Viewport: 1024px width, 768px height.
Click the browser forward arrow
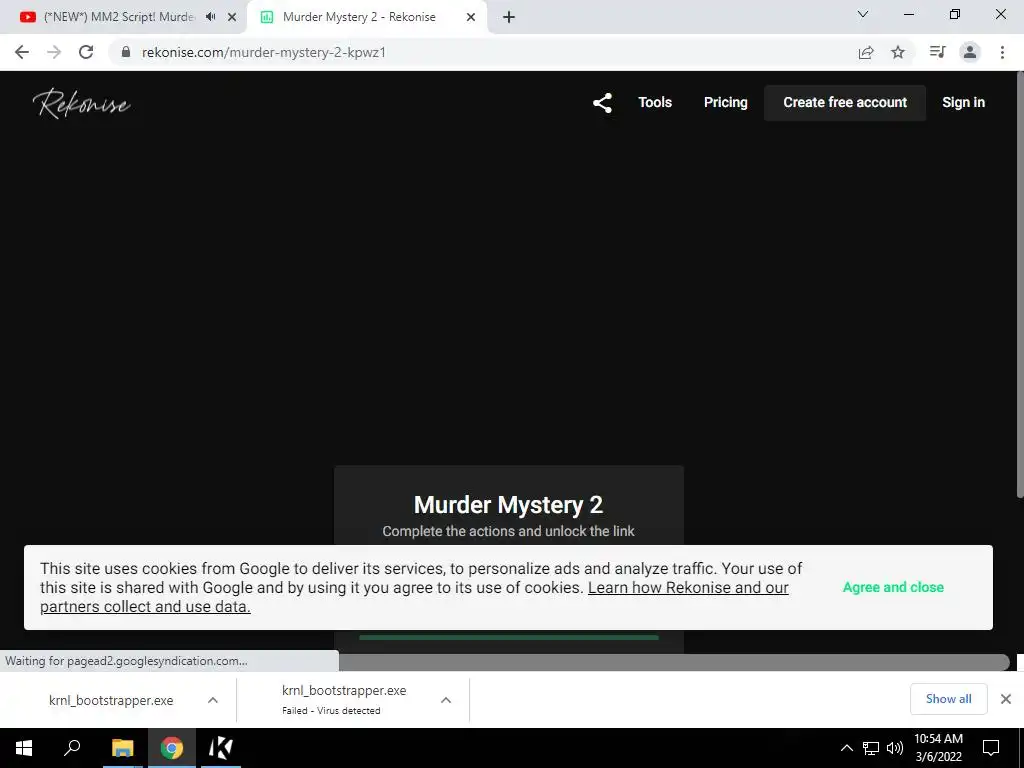coord(54,52)
